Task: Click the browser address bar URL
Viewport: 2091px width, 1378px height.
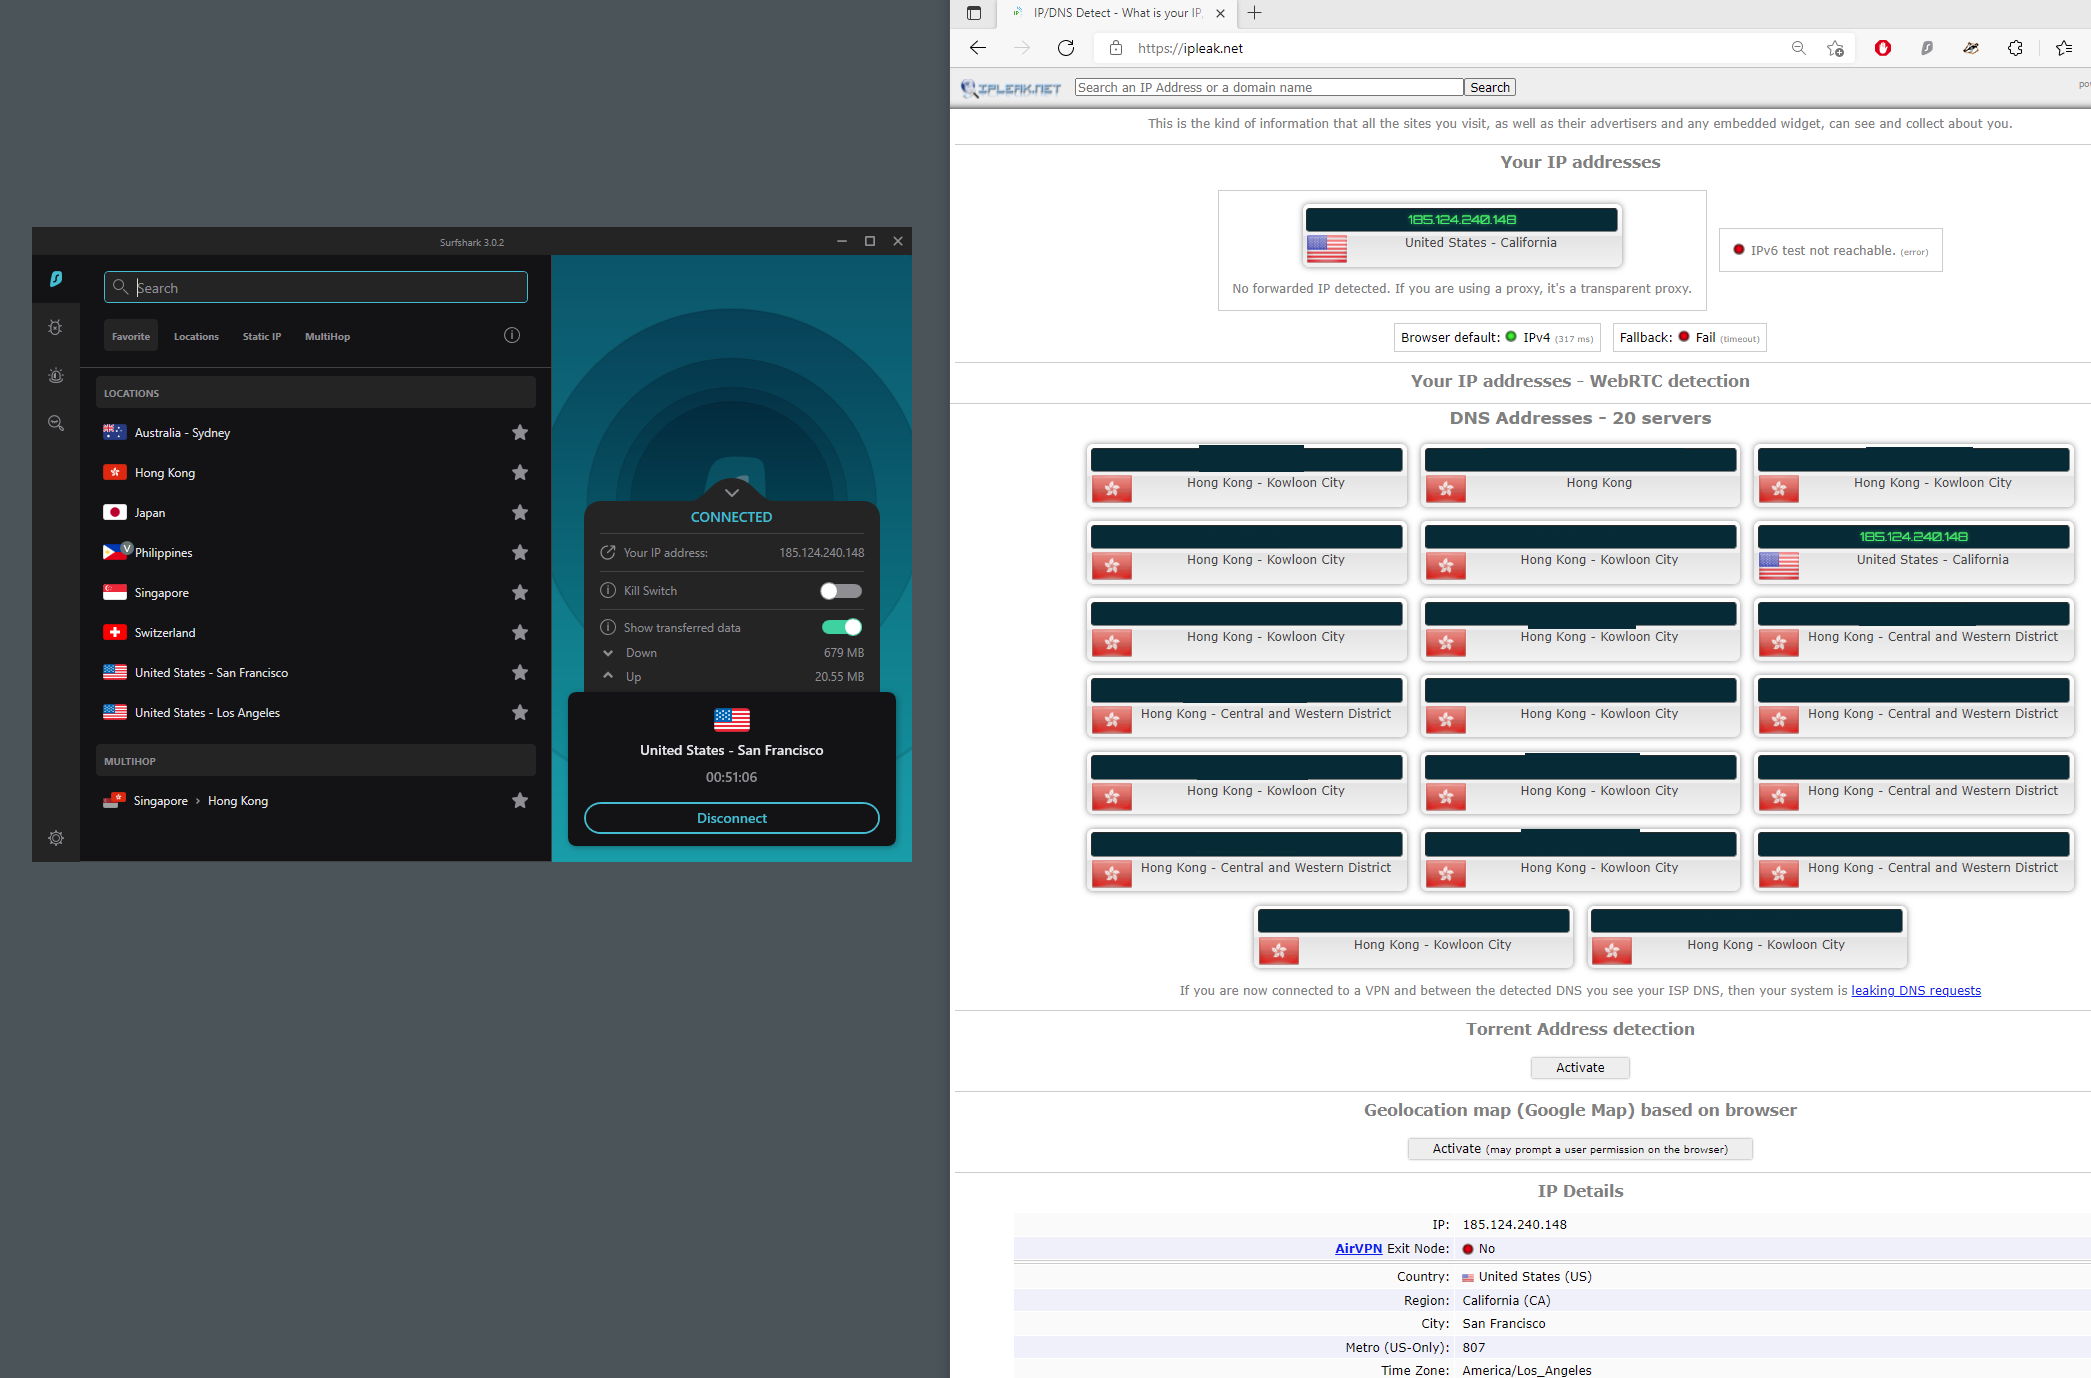Action: coord(1190,48)
